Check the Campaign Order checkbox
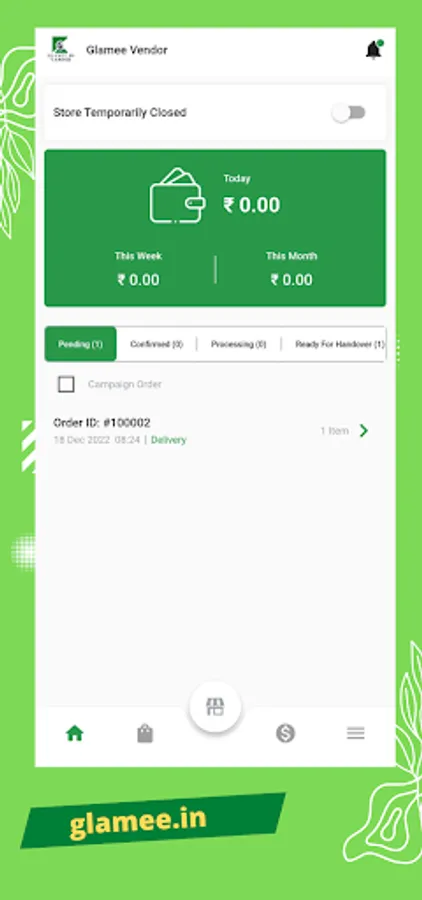422x900 pixels. 67,384
